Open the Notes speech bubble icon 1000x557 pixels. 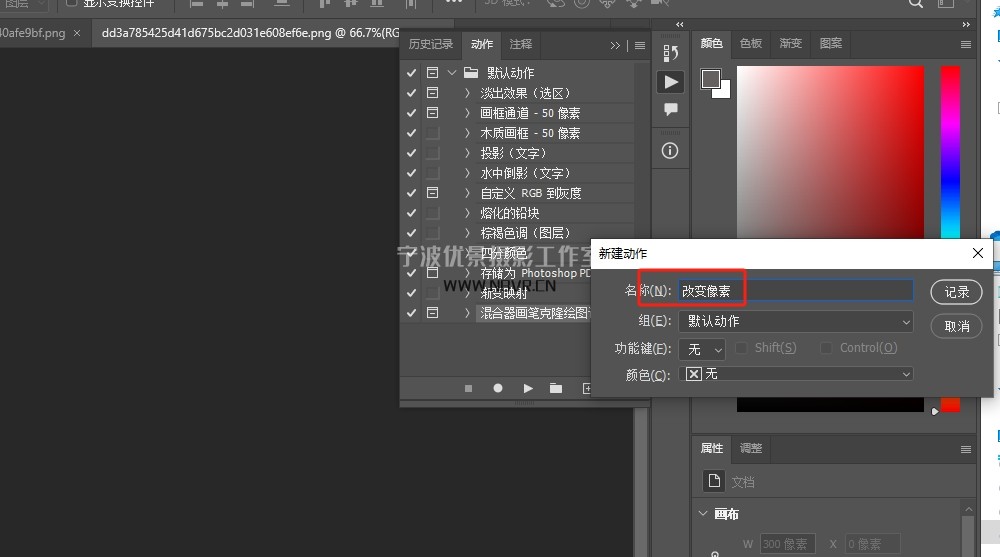pyautogui.click(x=670, y=109)
